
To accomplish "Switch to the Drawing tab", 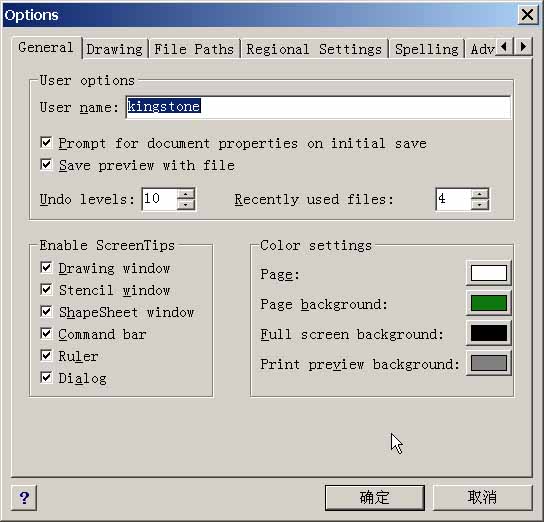I will click(114, 49).
